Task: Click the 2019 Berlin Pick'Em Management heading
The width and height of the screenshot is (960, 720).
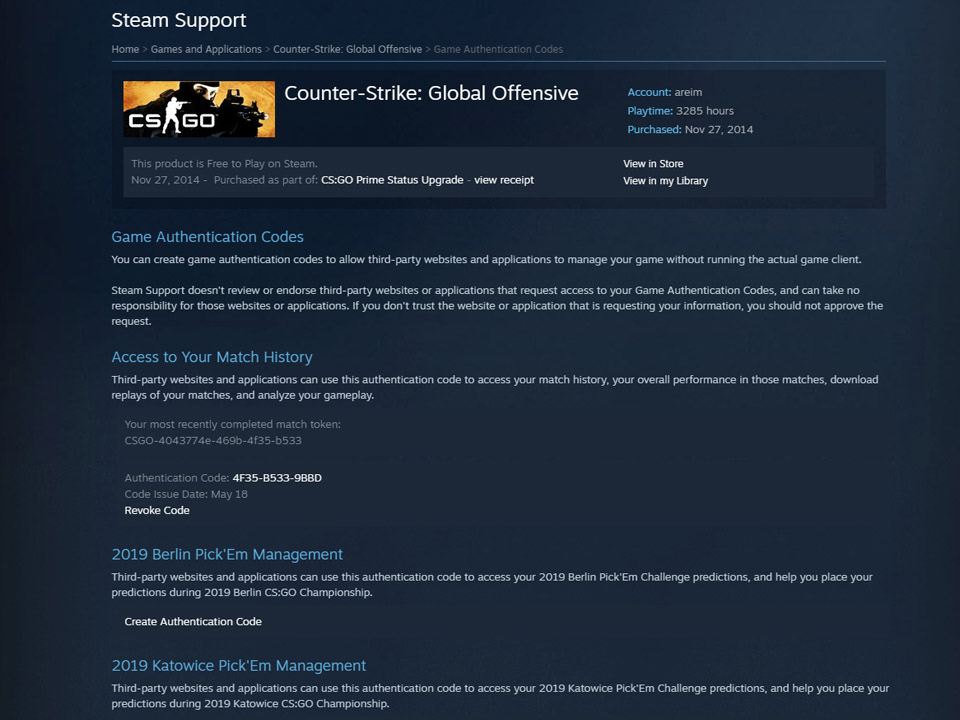Action: pos(227,554)
